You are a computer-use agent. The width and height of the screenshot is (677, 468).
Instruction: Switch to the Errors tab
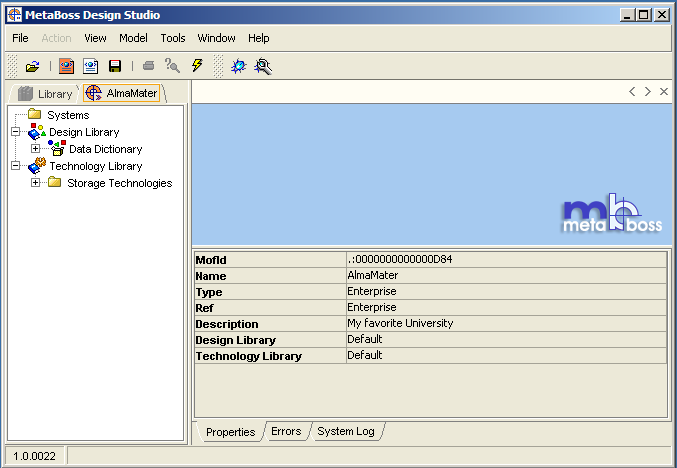click(286, 432)
